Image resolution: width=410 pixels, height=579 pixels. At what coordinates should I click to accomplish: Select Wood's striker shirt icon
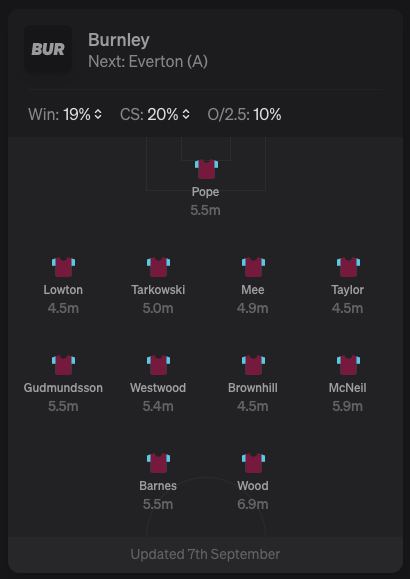[253, 463]
